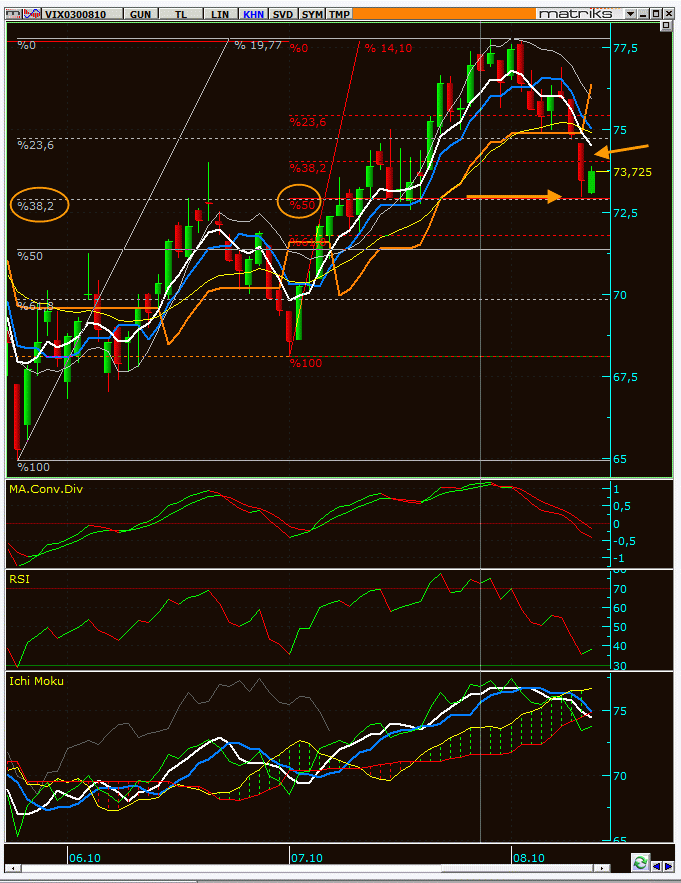Toggle the SVD button
The height and width of the screenshot is (883, 681).
pyautogui.click(x=283, y=14)
